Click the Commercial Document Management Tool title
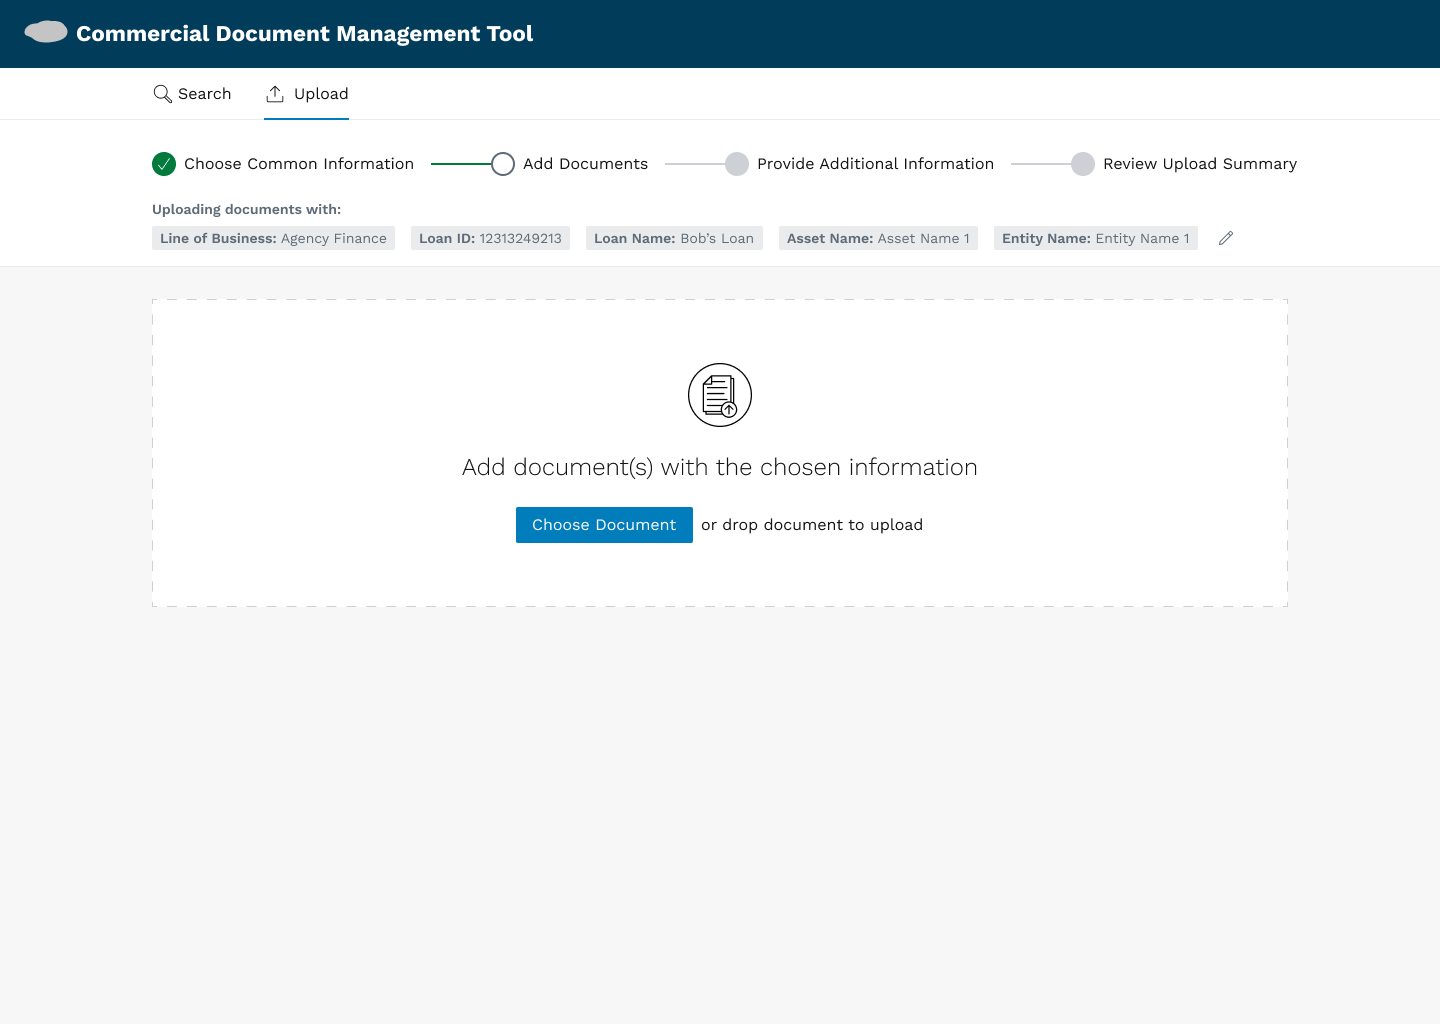This screenshot has width=1440, height=1024. click(x=304, y=34)
